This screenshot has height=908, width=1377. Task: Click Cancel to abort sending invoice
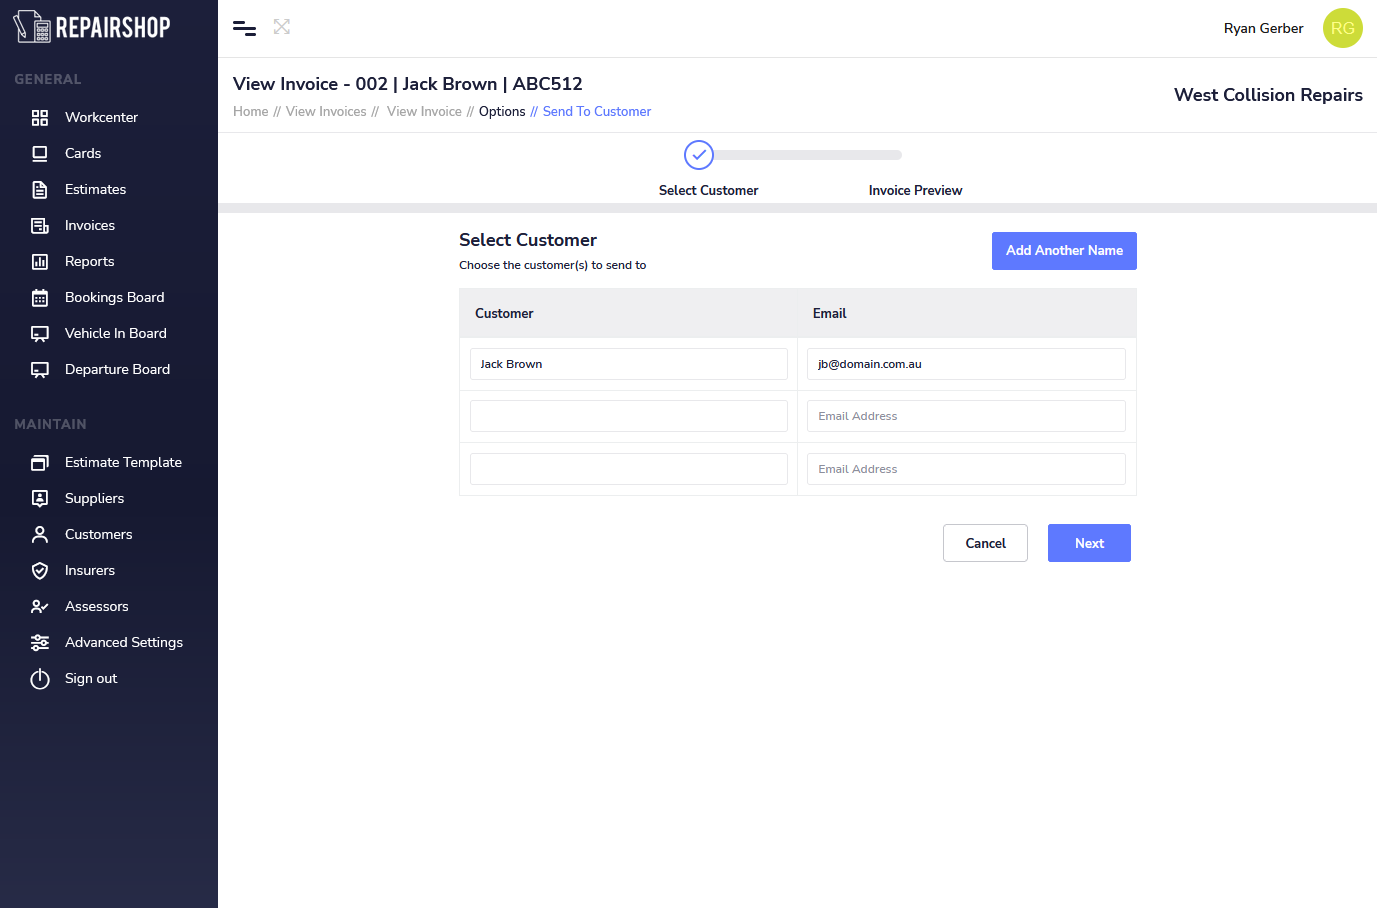(985, 543)
